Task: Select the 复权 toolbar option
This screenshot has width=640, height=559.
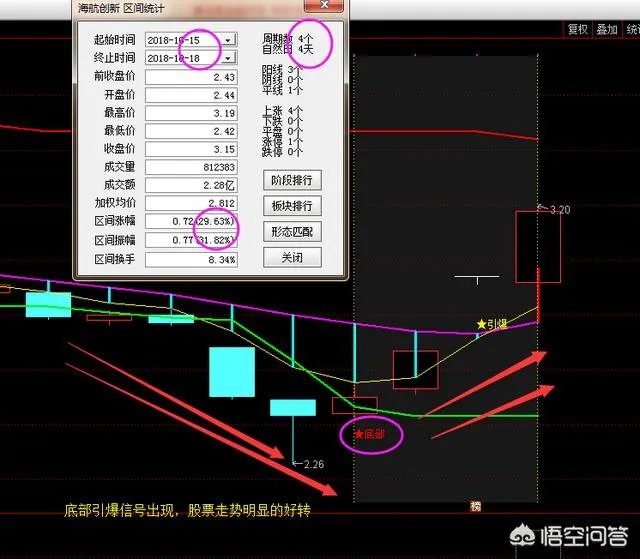Action: click(578, 29)
